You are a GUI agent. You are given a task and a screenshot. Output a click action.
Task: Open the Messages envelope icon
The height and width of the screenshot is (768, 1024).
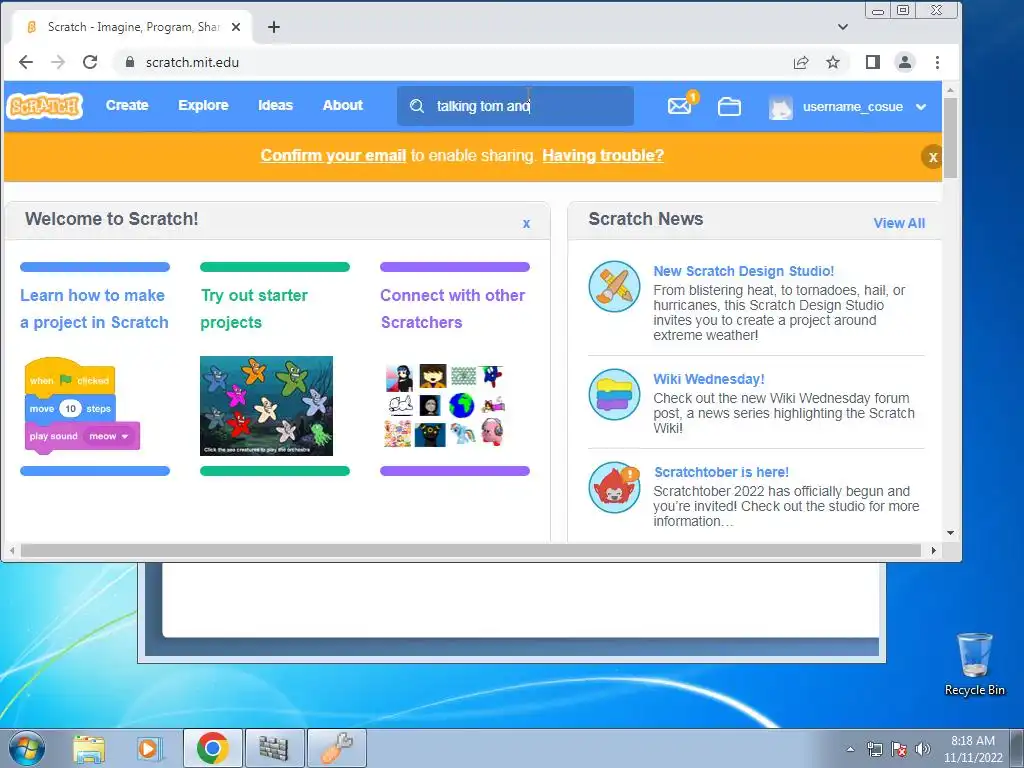point(680,106)
